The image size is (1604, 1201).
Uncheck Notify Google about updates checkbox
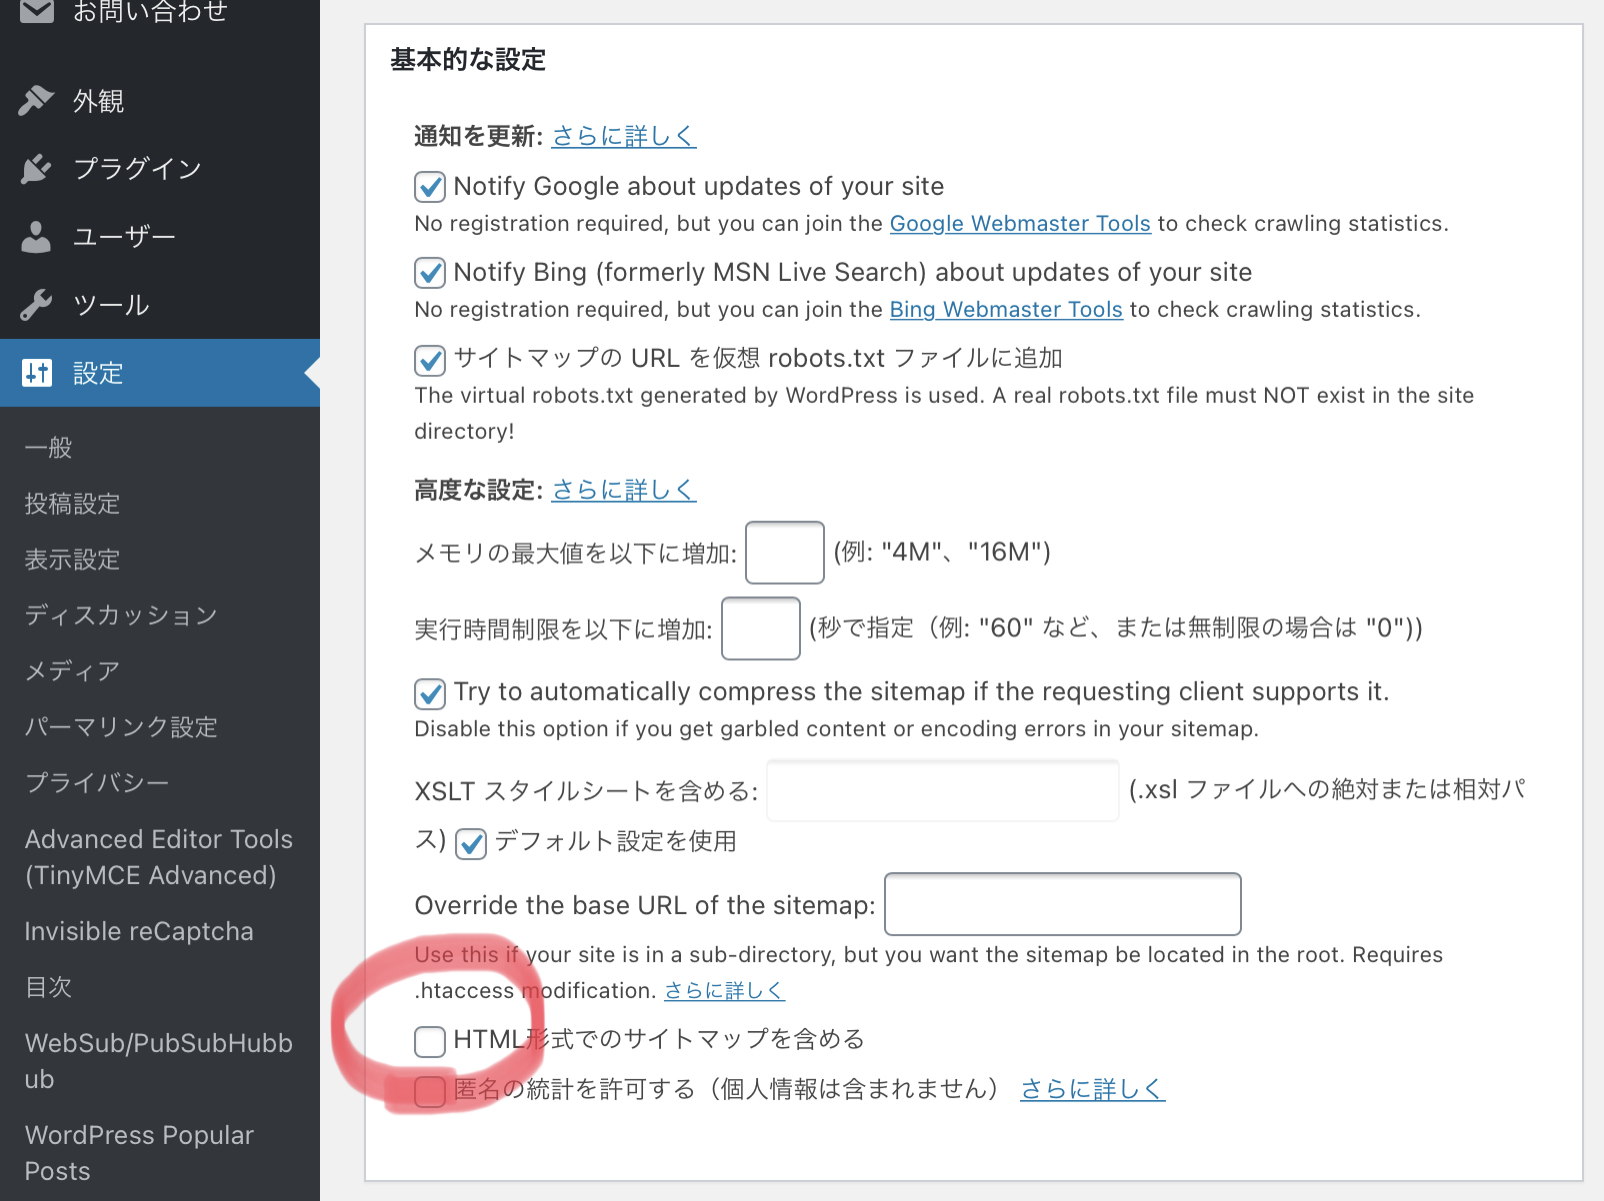[x=430, y=187]
